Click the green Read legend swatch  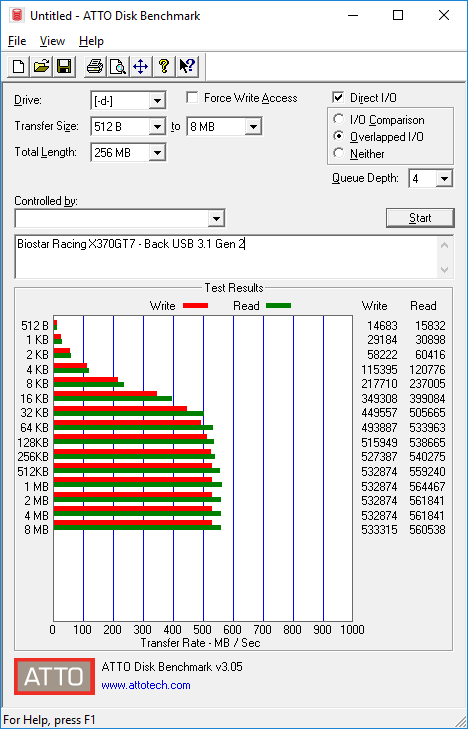pyautogui.click(x=278, y=305)
